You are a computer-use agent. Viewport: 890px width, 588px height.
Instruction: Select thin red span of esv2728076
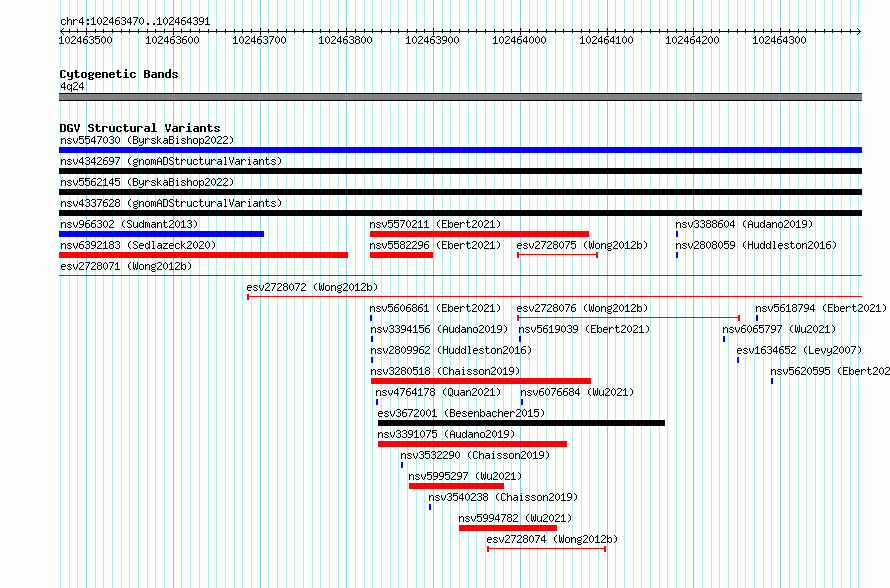coord(628,318)
